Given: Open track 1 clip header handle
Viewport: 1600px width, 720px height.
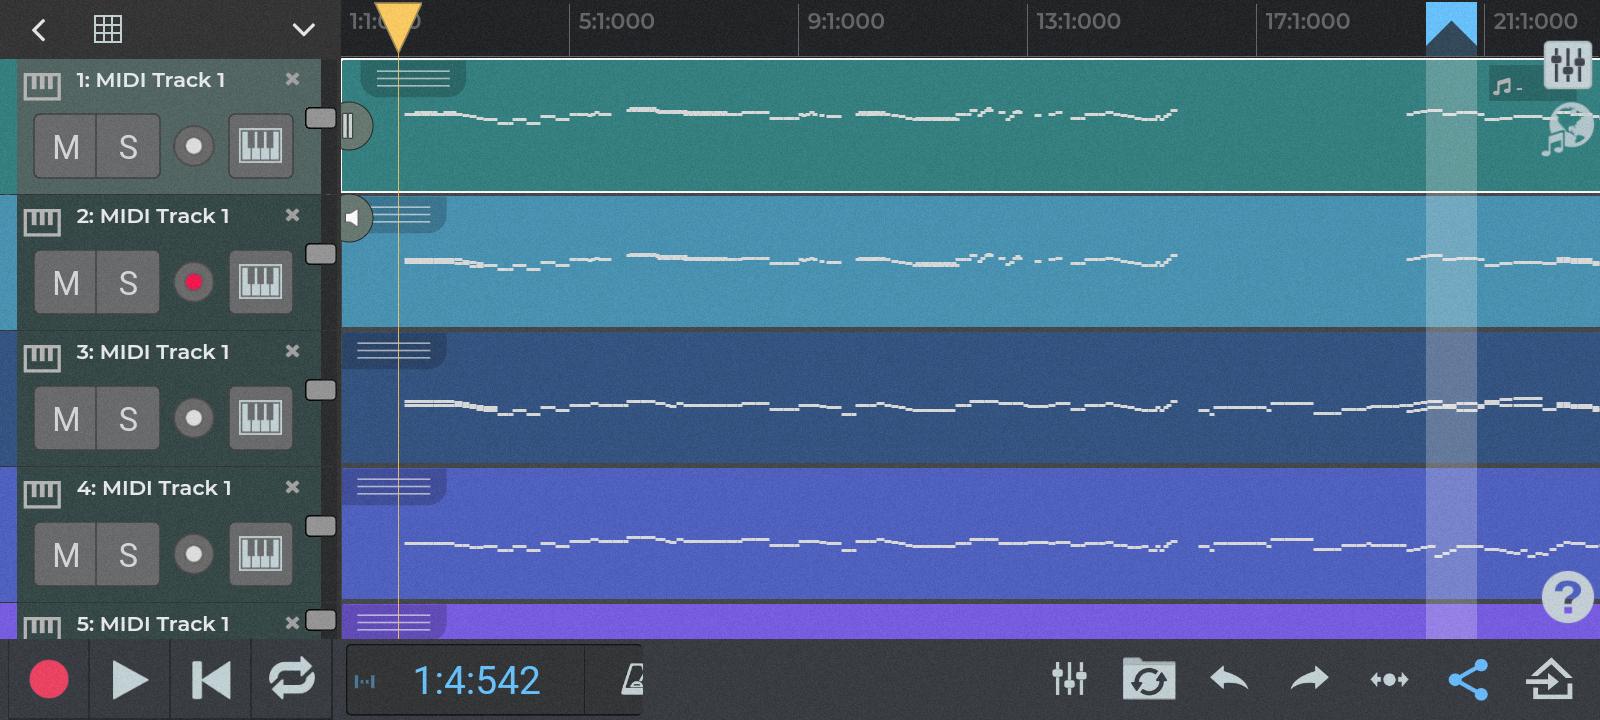Looking at the screenshot, I should click(413, 77).
